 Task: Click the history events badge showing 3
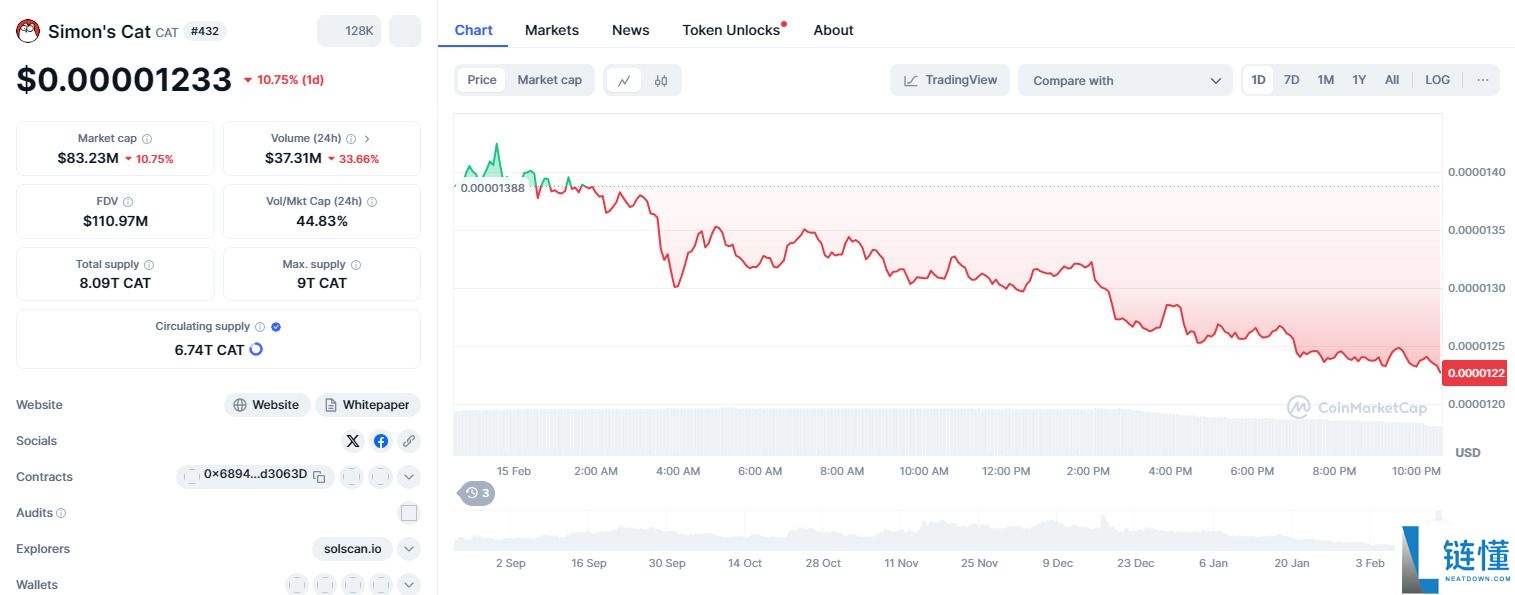tap(477, 493)
